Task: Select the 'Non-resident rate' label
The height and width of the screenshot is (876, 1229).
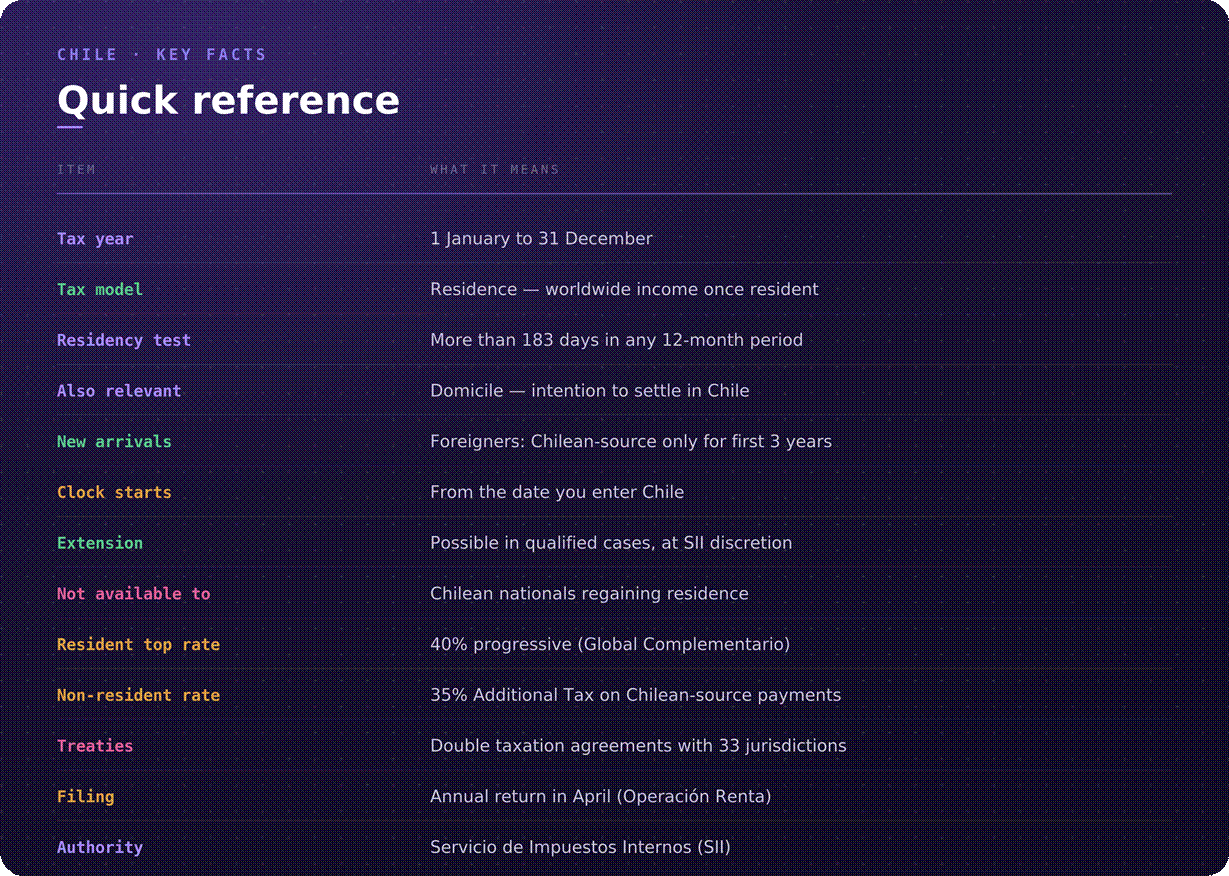Action: pos(138,695)
